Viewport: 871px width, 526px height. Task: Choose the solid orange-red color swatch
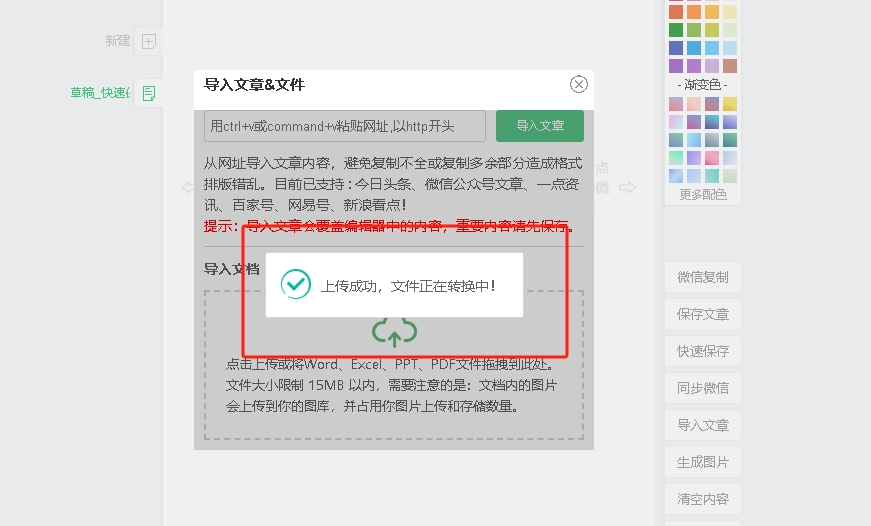click(676, 12)
